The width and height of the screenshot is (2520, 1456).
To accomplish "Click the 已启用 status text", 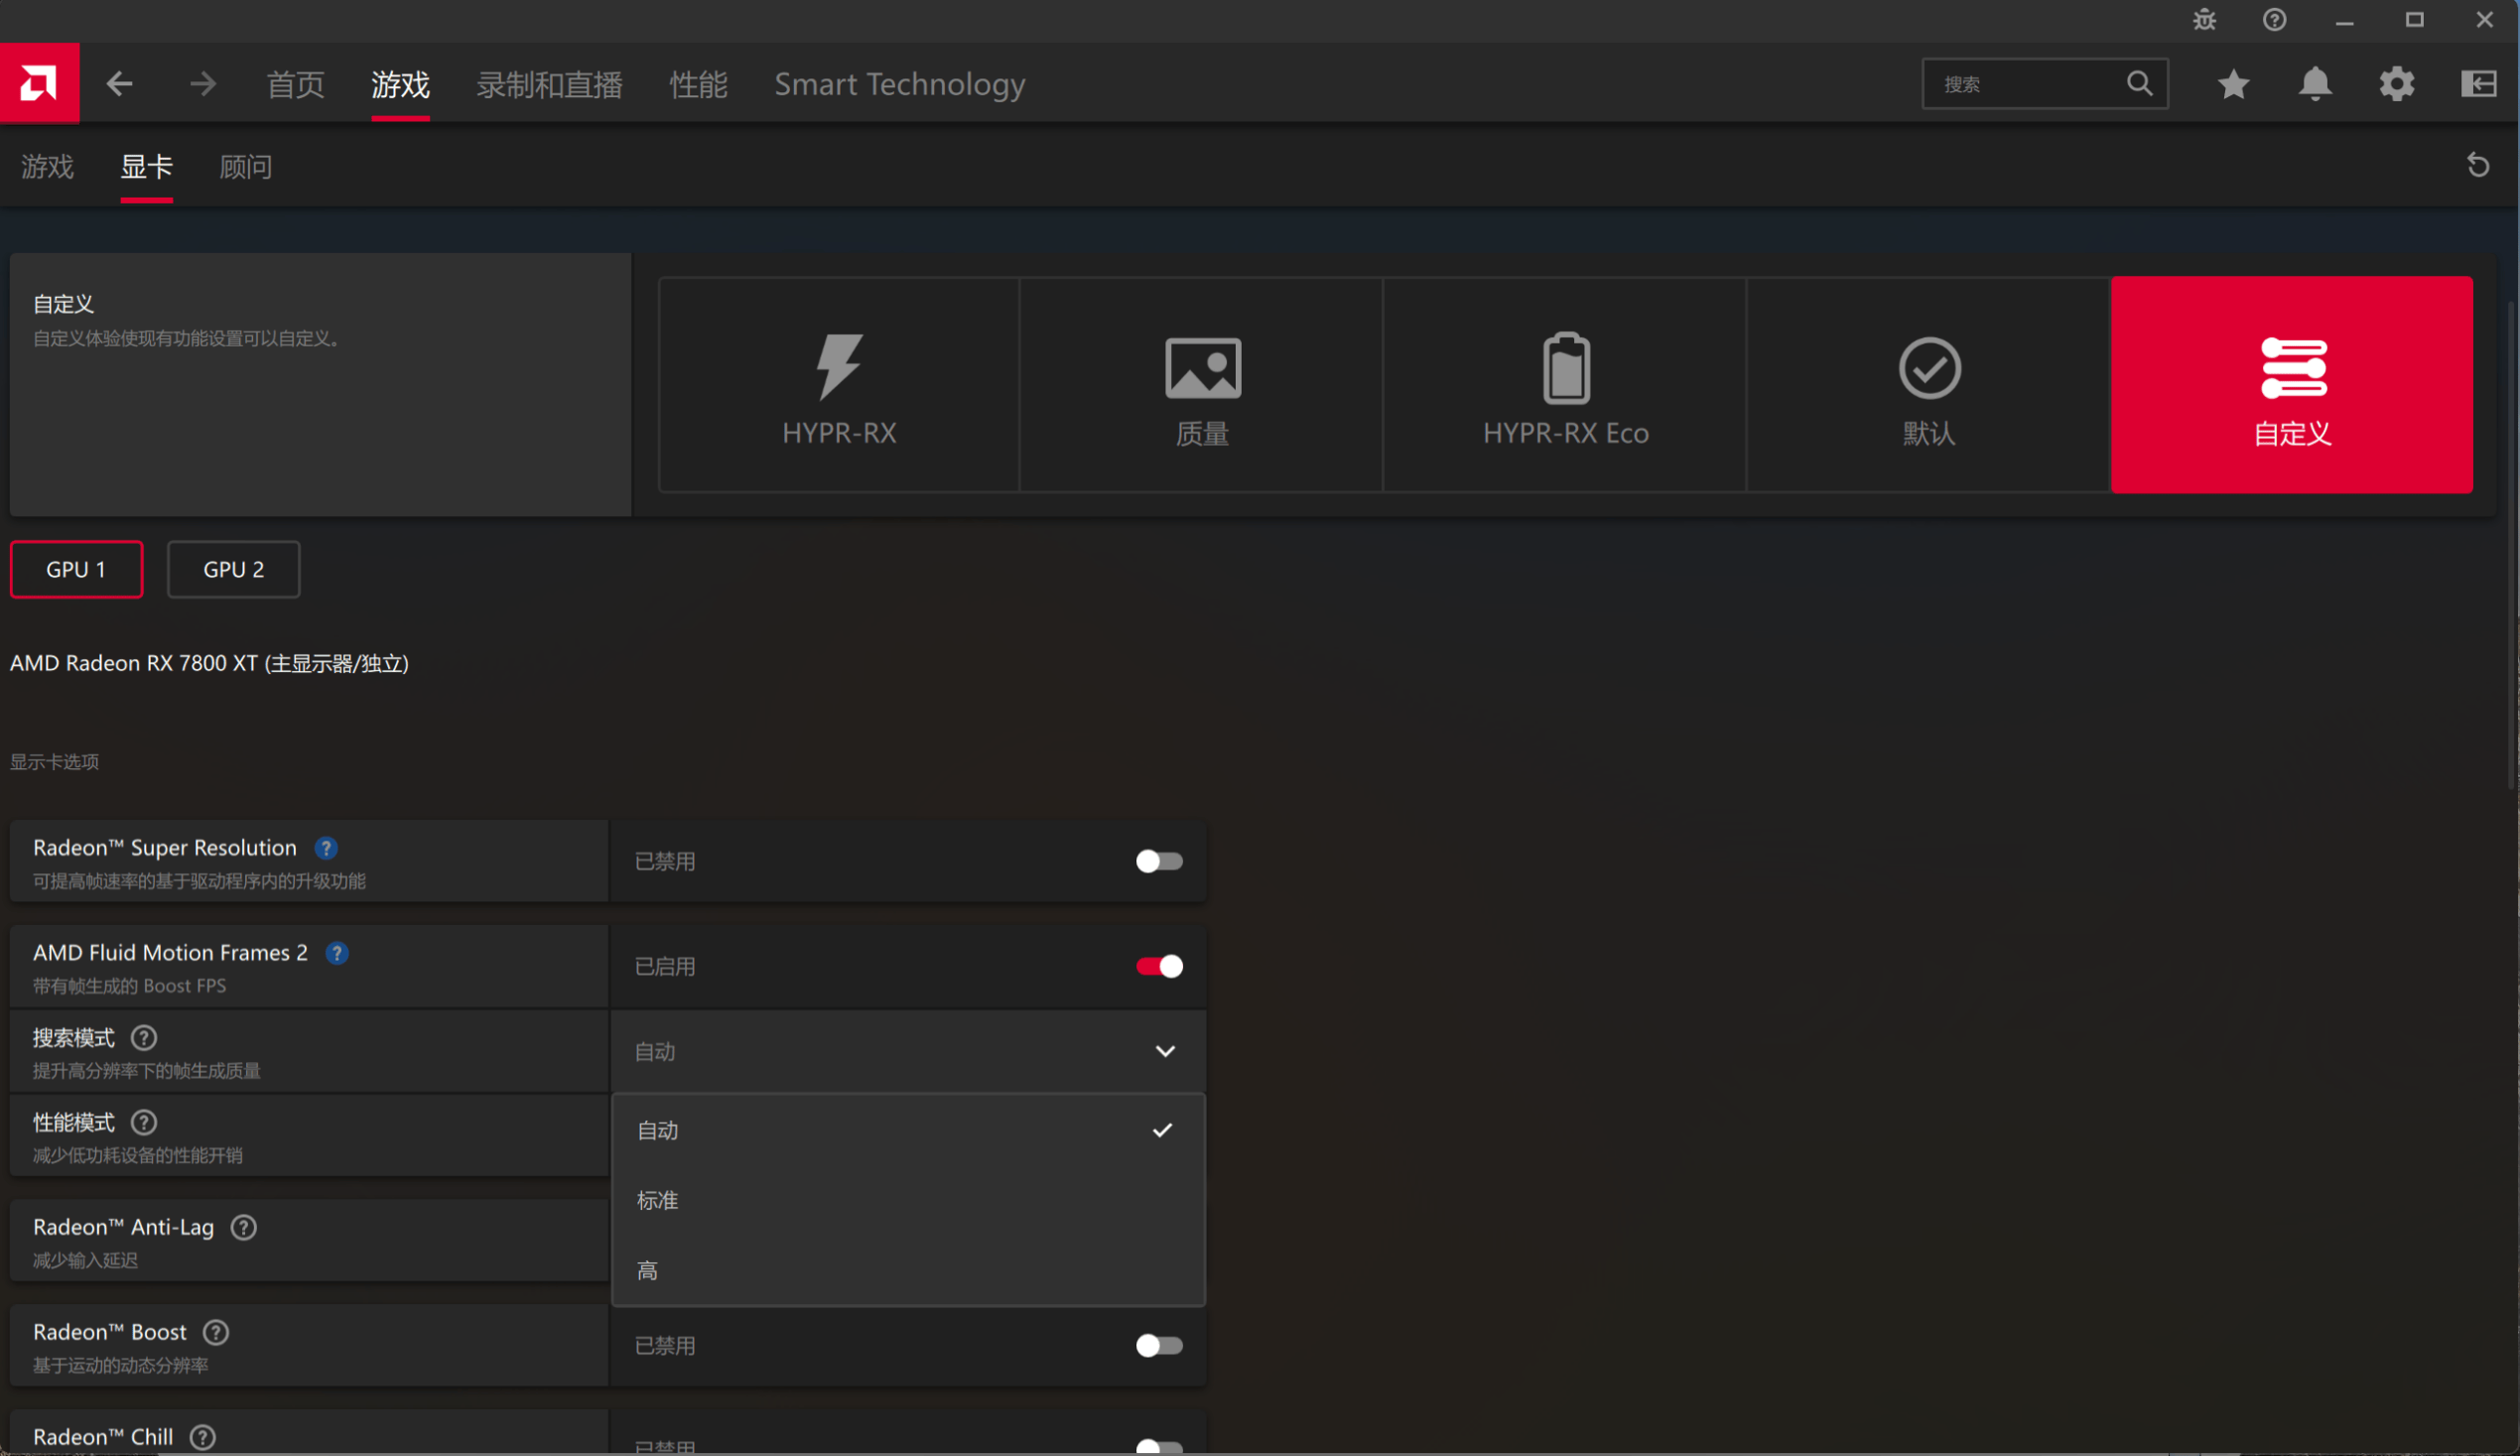I will (665, 967).
